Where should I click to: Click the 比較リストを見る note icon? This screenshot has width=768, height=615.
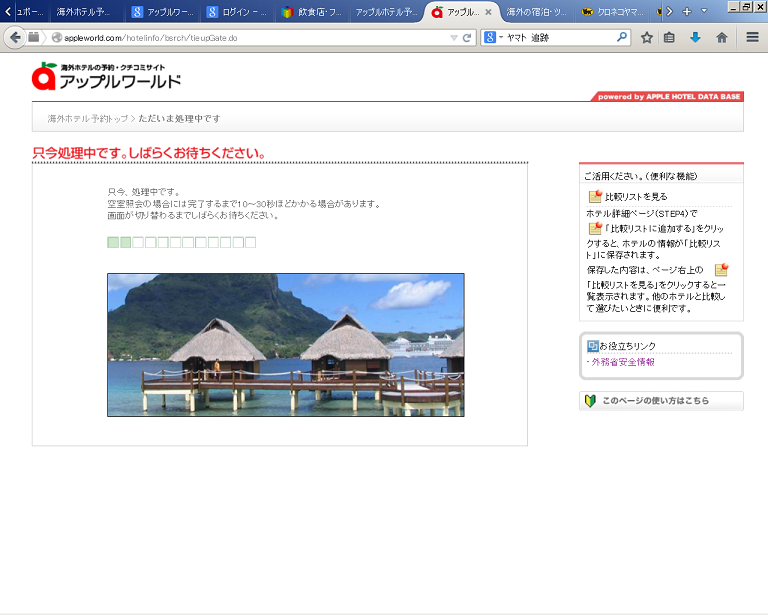pos(595,196)
